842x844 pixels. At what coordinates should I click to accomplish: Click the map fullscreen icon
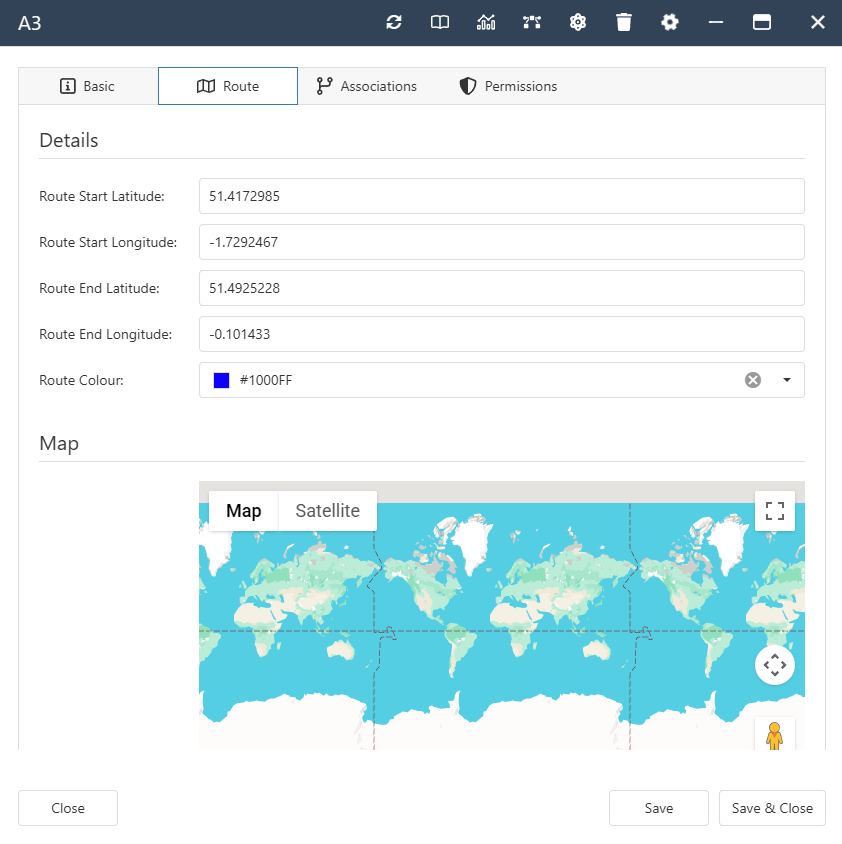[775, 511]
